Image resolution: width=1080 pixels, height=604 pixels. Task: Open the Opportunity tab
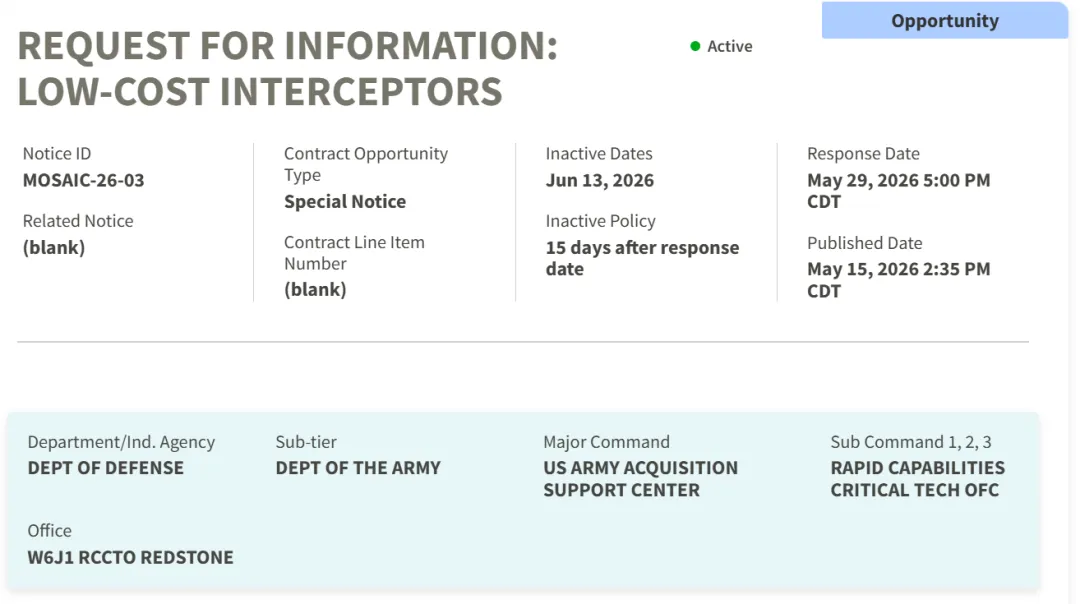point(944,21)
